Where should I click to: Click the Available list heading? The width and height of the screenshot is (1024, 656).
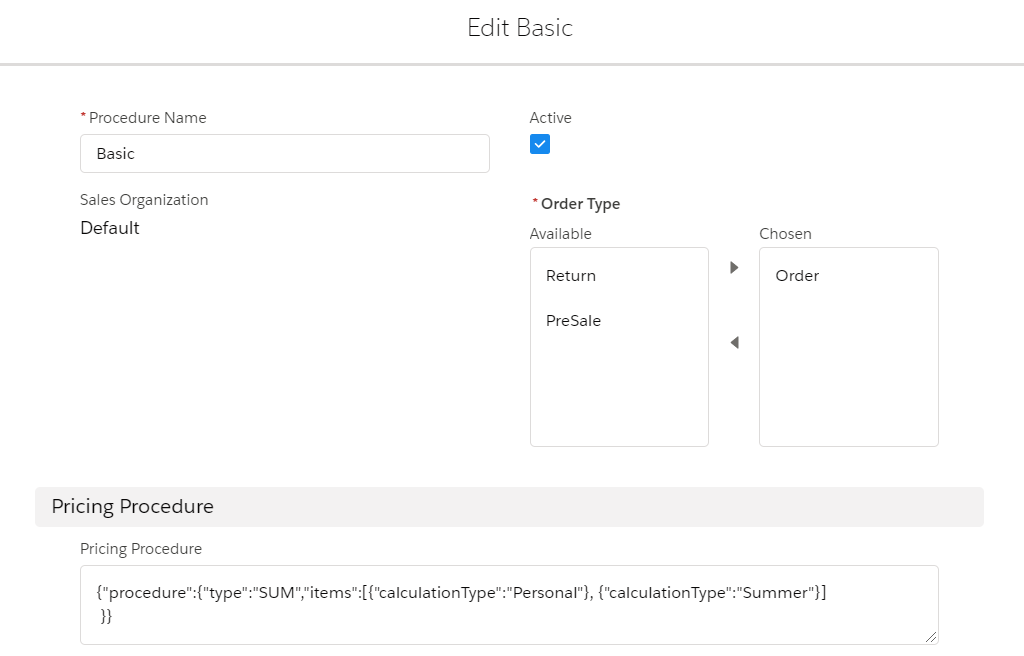click(x=561, y=234)
